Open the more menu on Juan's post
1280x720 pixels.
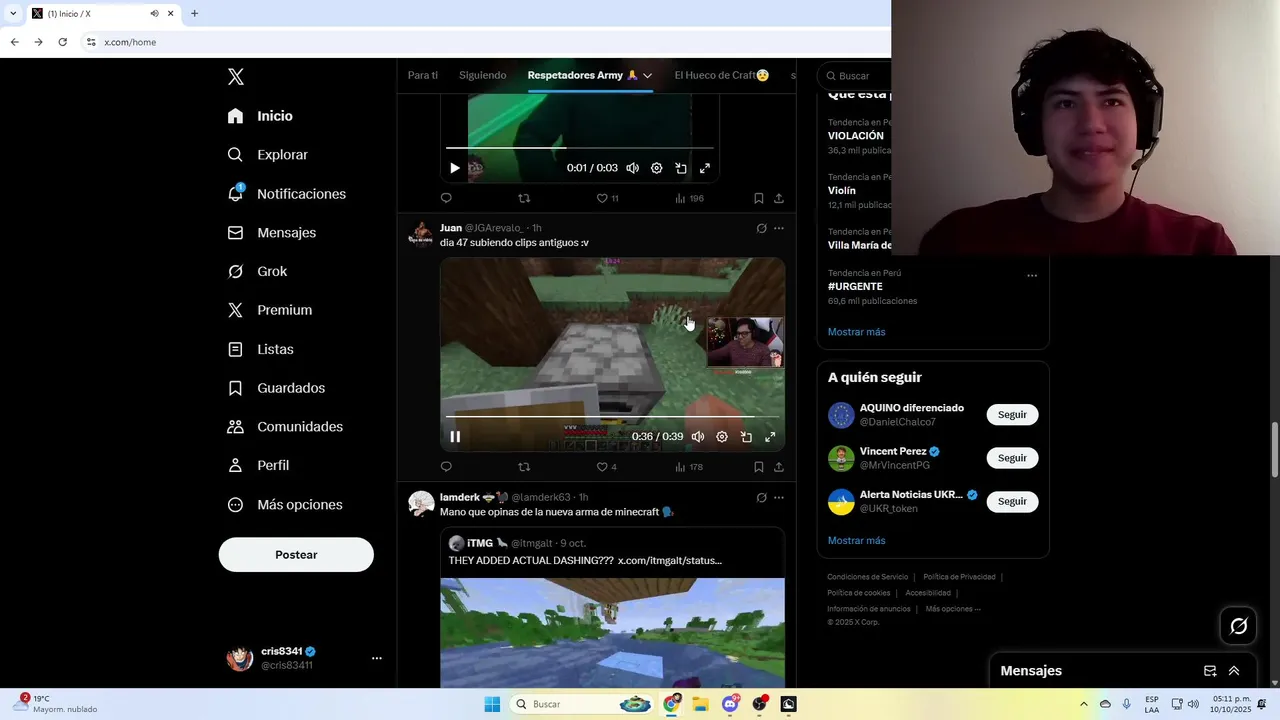pos(779,228)
